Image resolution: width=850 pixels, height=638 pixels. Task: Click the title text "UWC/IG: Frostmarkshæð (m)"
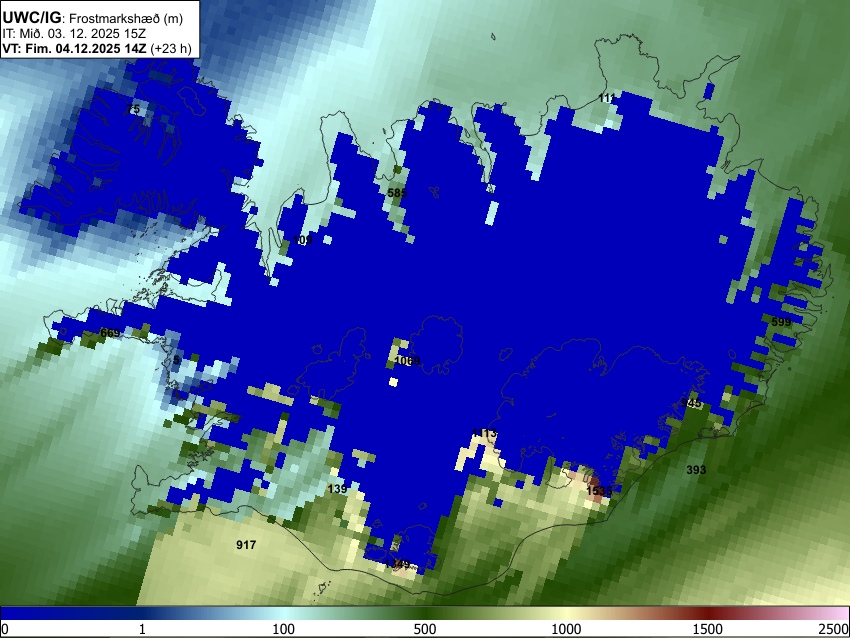[x=93, y=17]
